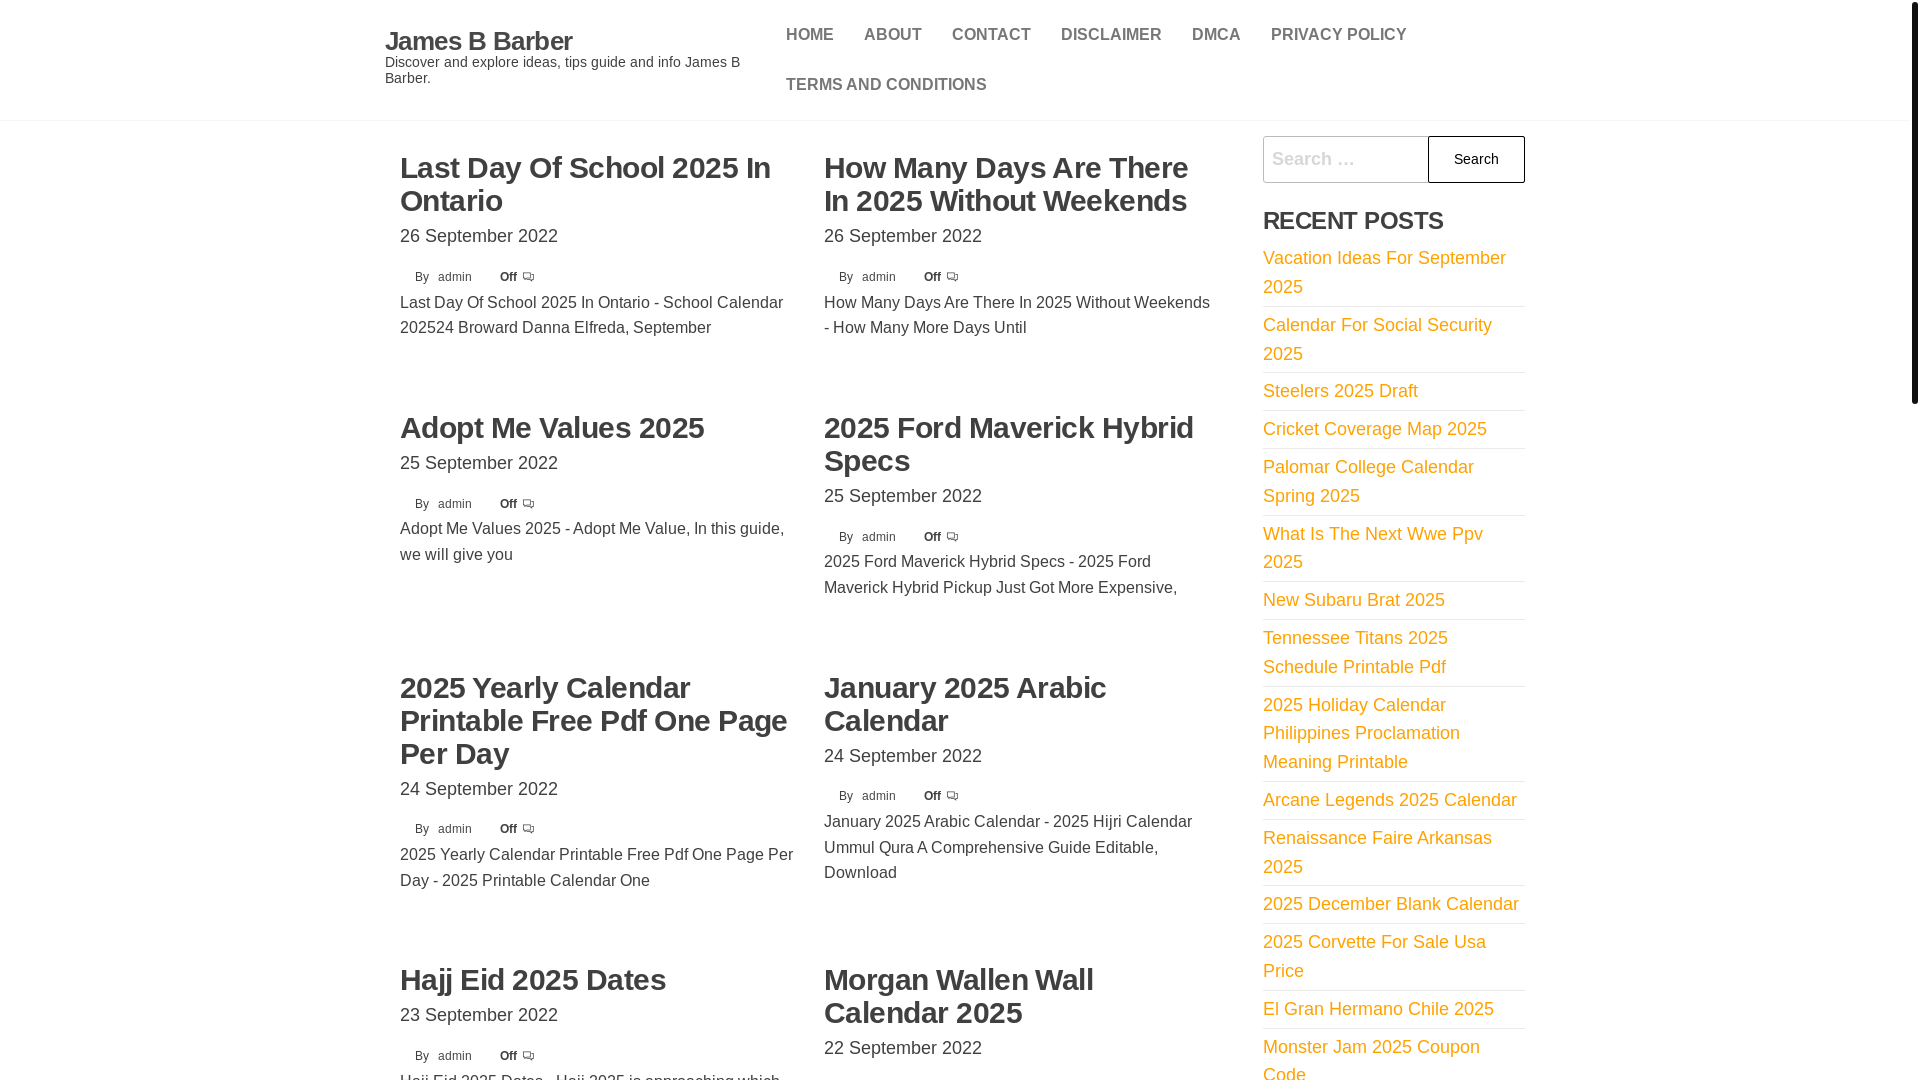Click comment icon under 2025 Yearly Calendar post
This screenshot has height=1080, width=1920.
pyautogui.click(x=528, y=829)
